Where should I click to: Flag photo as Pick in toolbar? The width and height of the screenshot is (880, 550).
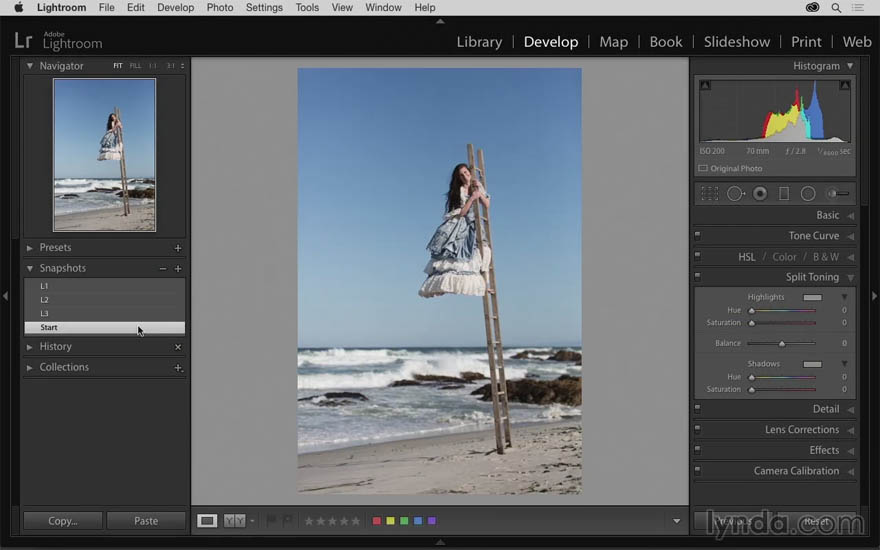coord(272,521)
